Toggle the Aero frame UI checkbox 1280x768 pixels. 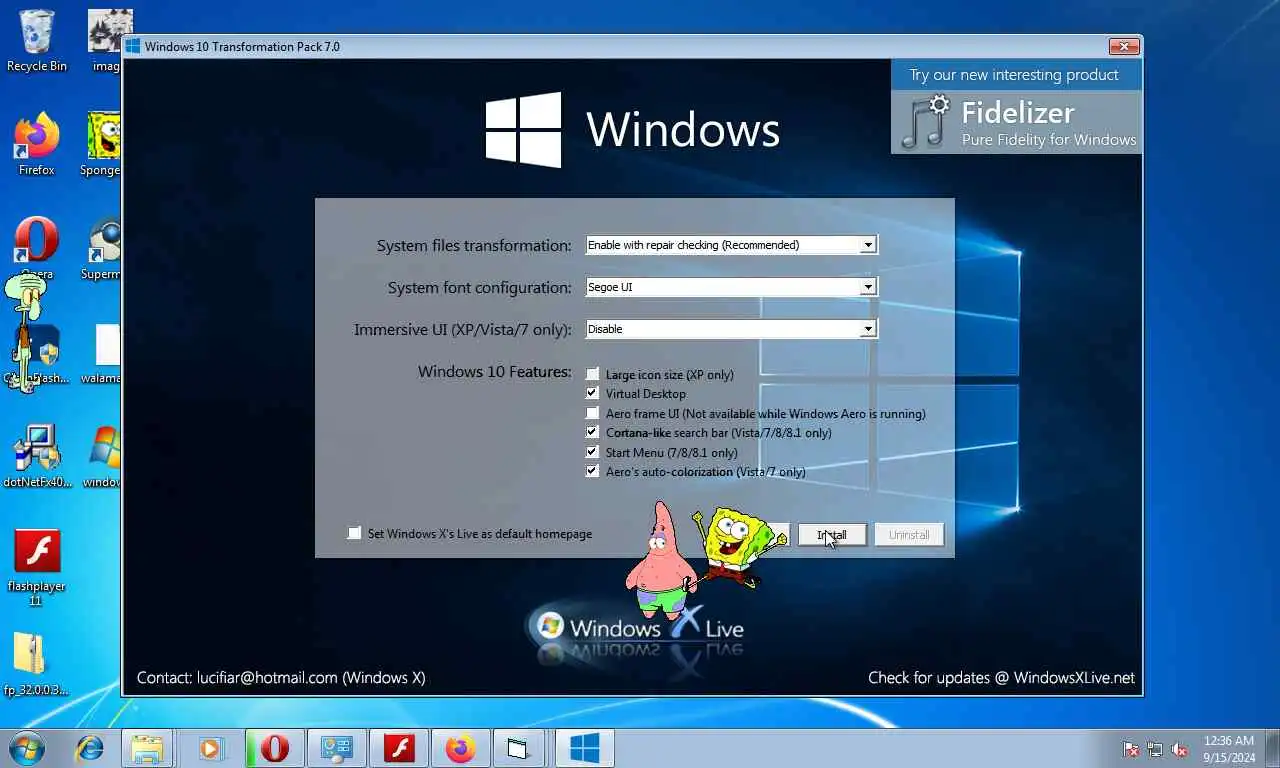coord(592,413)
